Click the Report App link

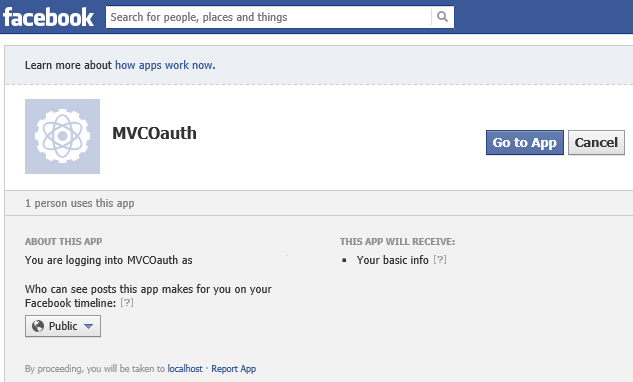coord(234,369)
